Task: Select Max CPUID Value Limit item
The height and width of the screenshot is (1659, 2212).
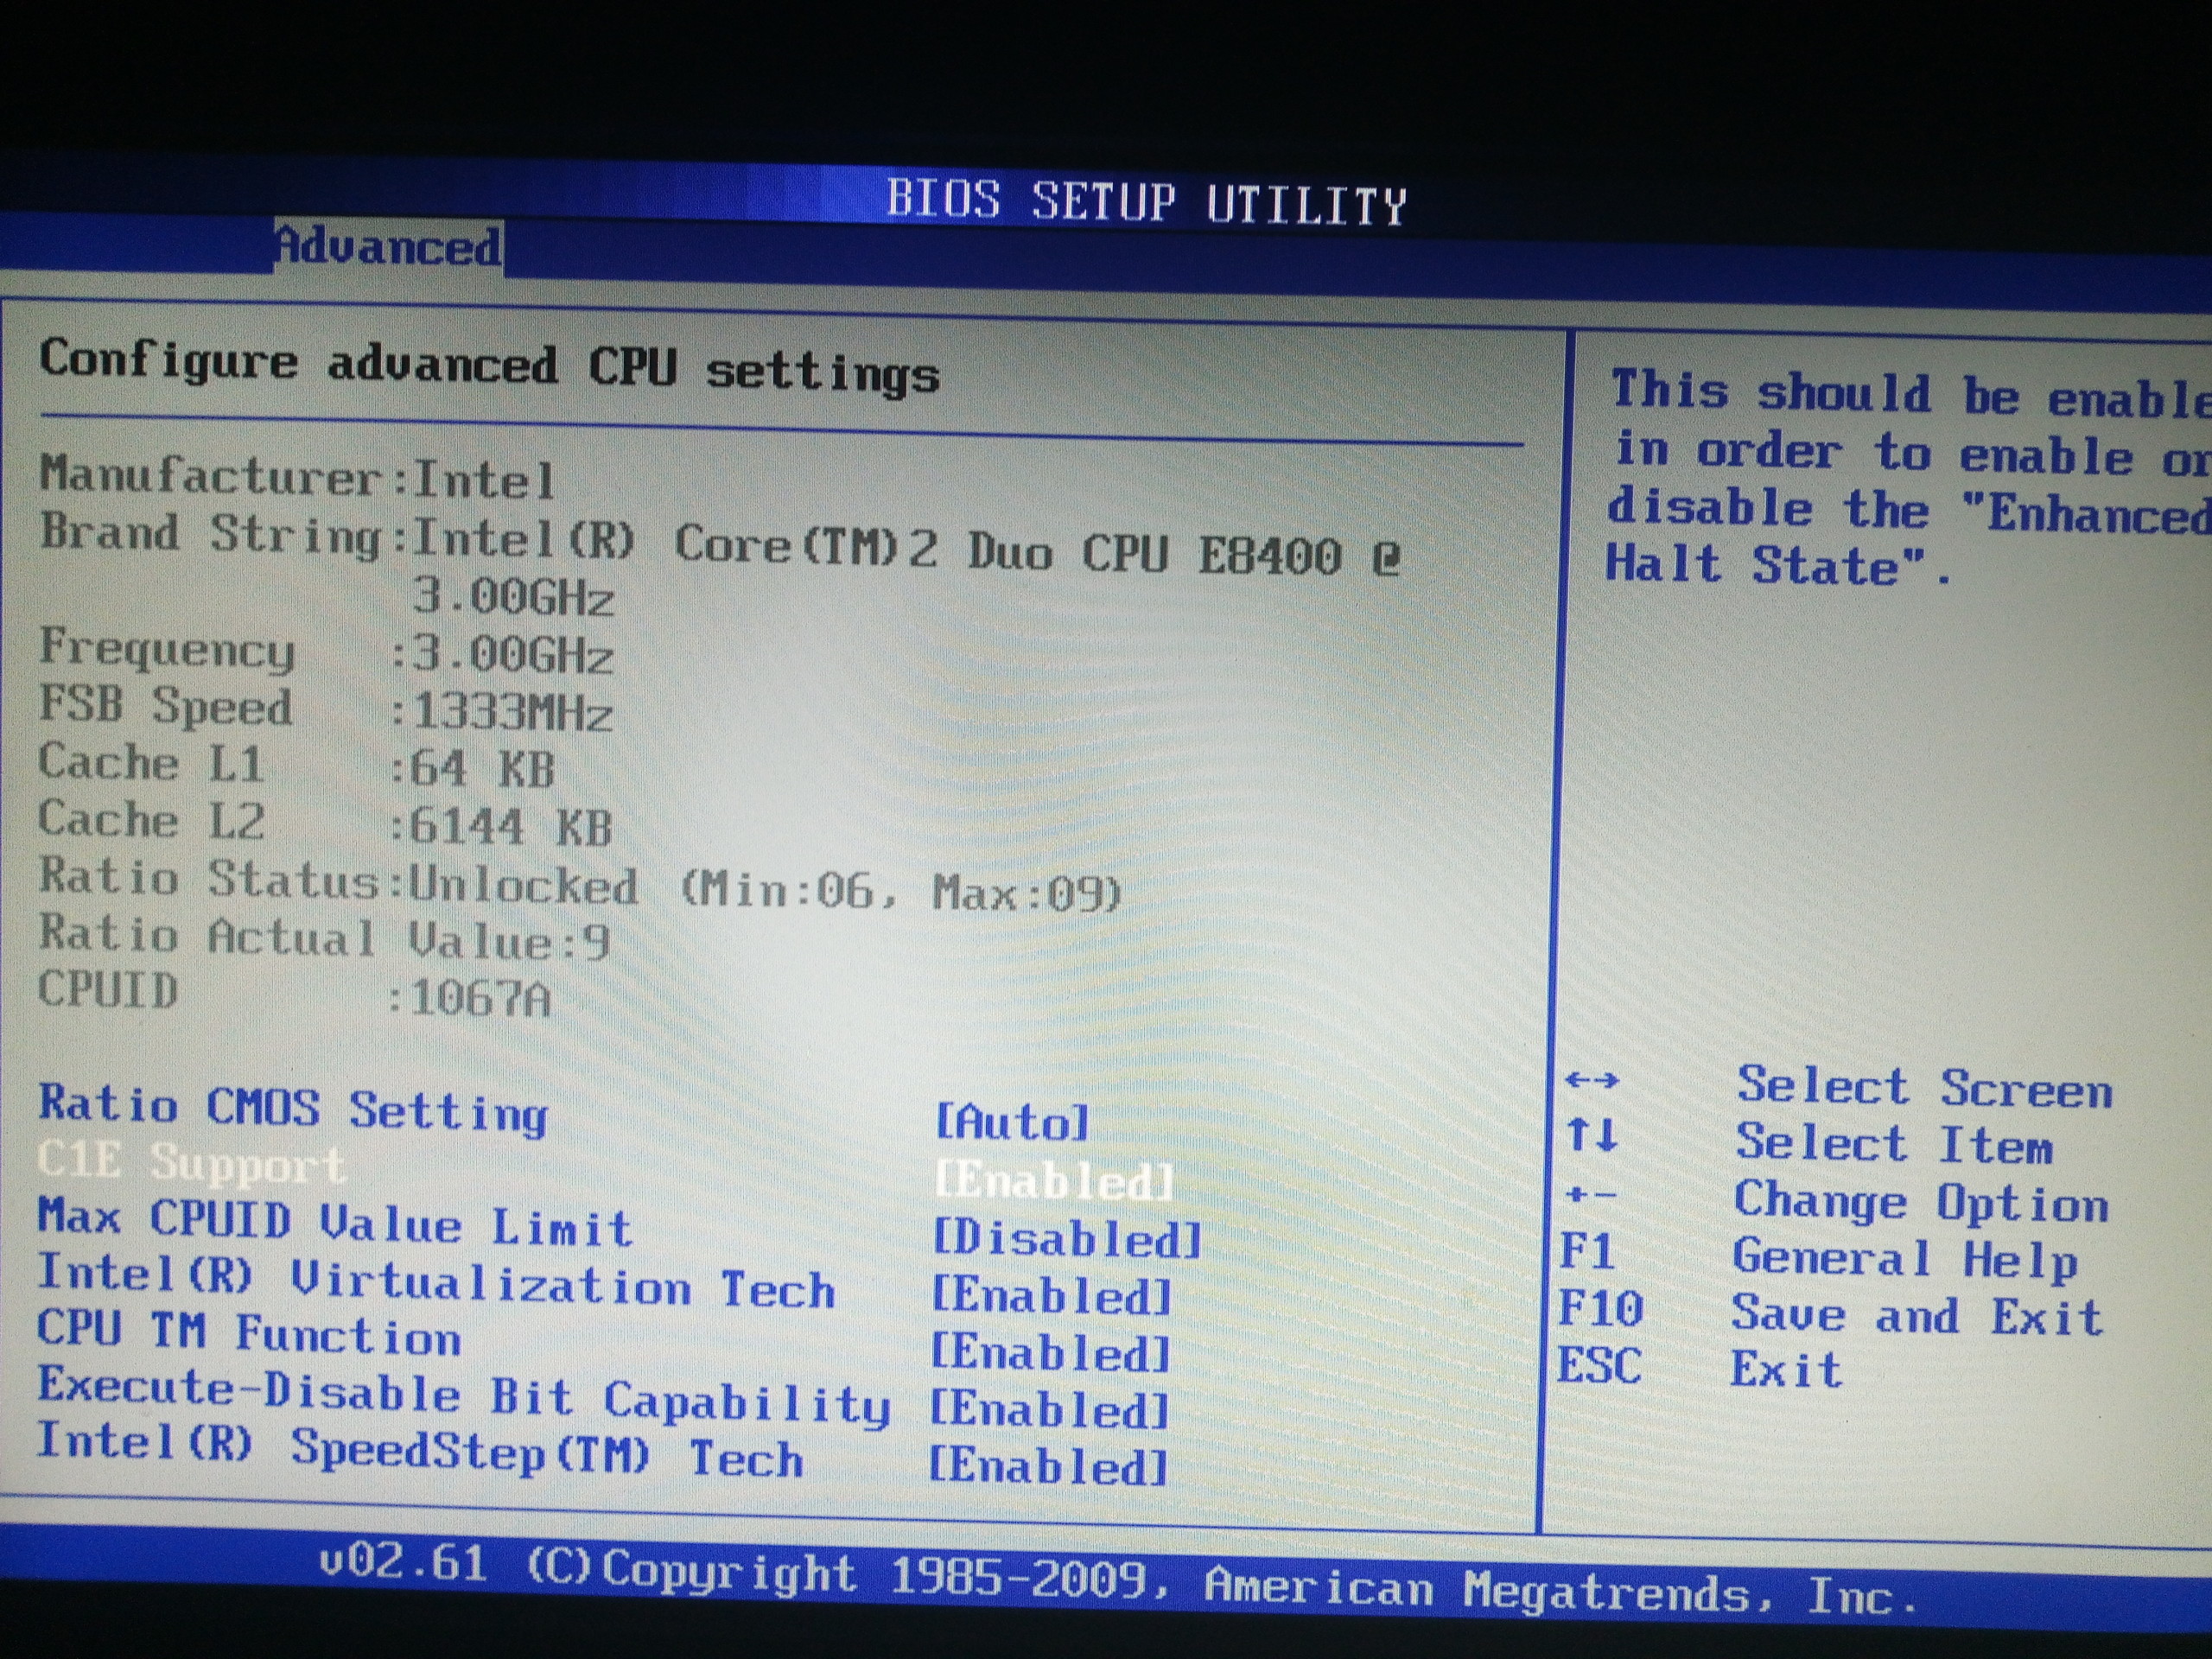Action: (x=335, y=1223)
